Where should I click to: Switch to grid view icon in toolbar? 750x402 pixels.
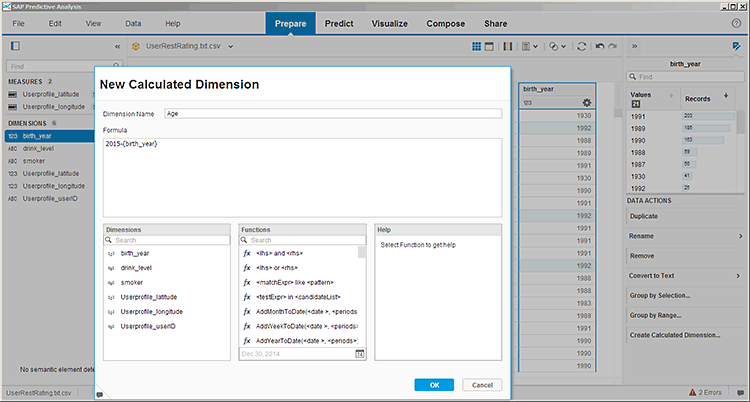coord(476,46)
